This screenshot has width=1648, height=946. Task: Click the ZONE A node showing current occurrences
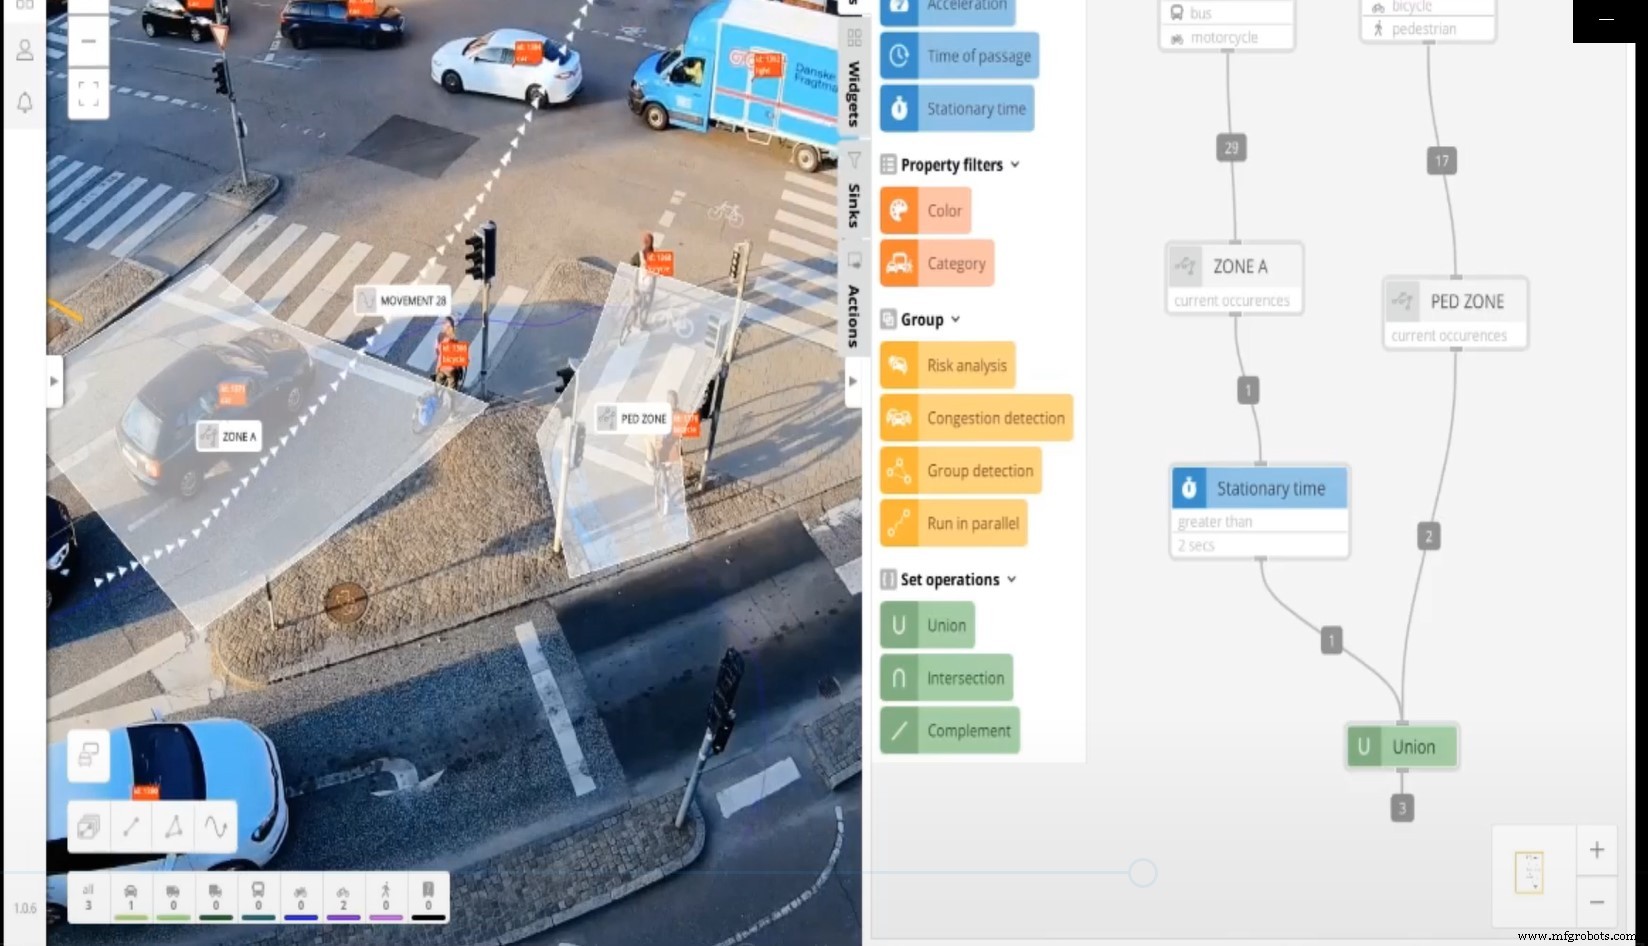pyautogui.click(x=1234, y=278)
